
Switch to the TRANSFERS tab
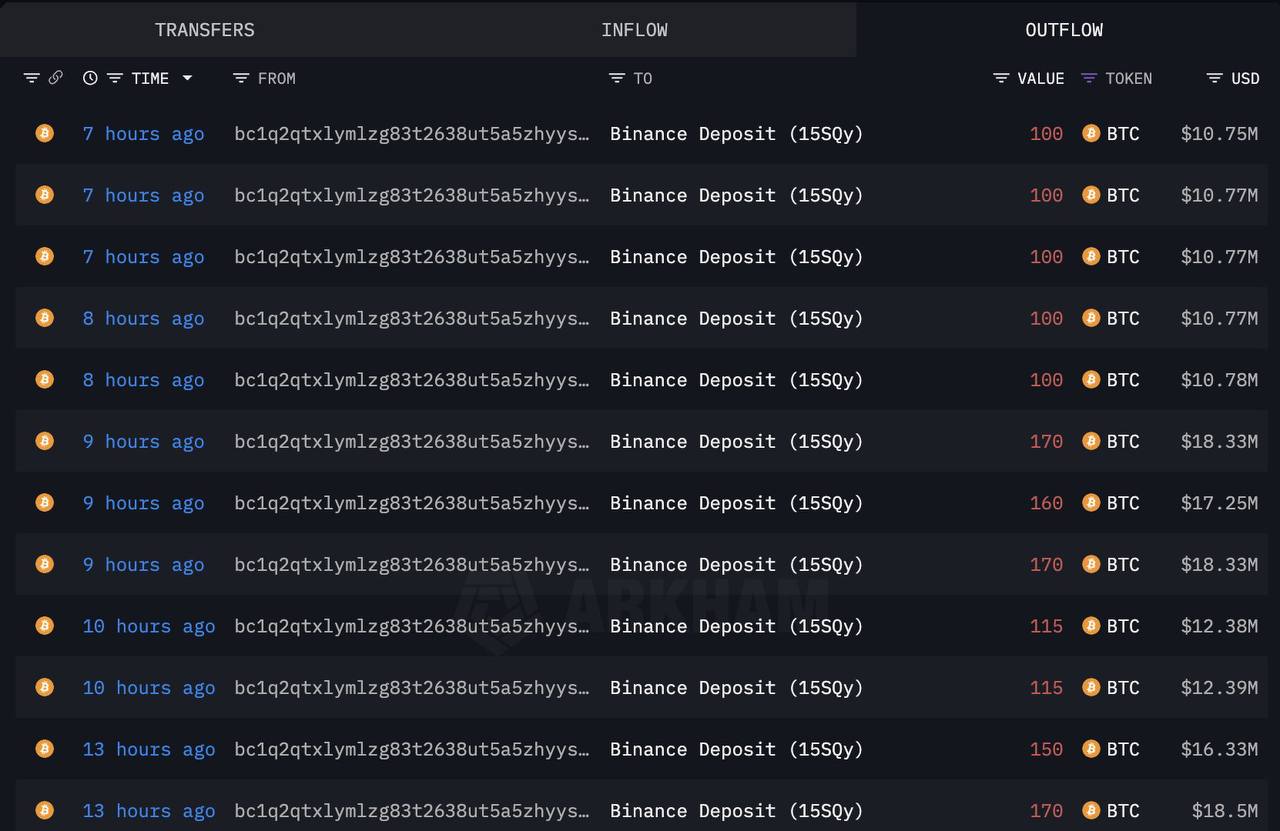[x=205, y=30]
